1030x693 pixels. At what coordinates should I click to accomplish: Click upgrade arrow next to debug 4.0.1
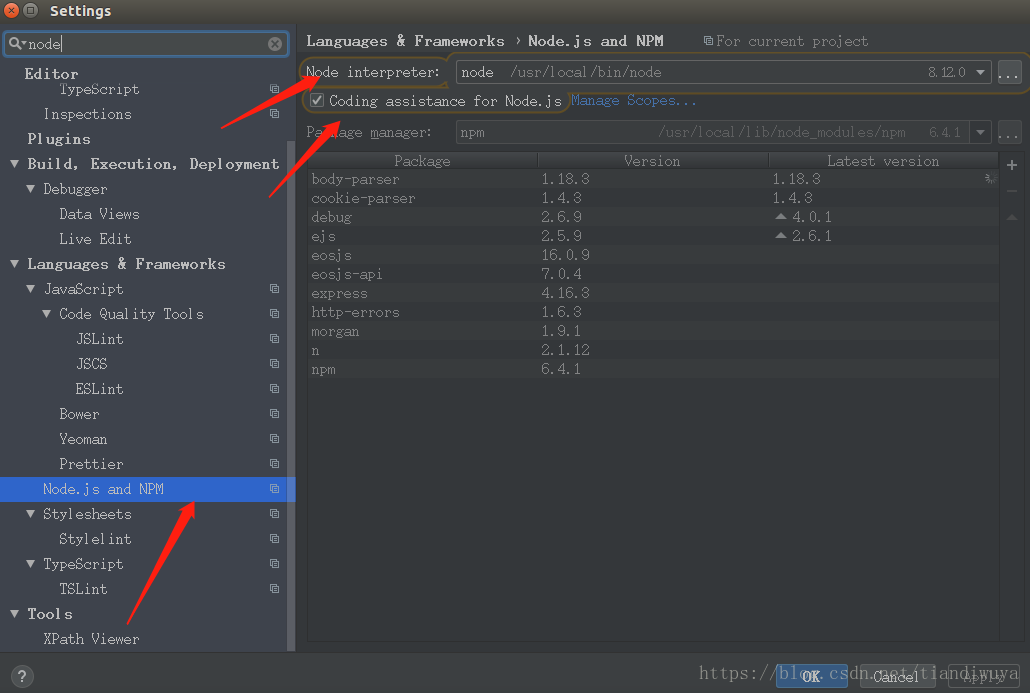pos(780,217)
